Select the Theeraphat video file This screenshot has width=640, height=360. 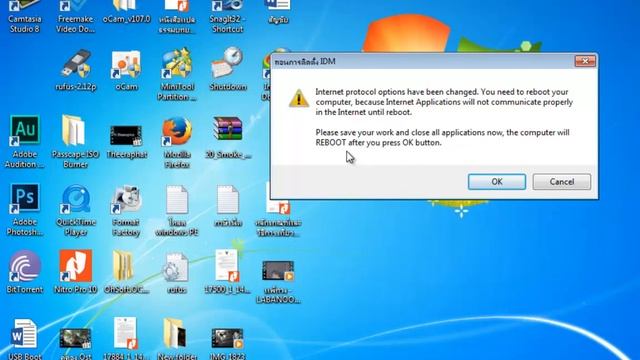pyautogui.click(x=126, y=141)
